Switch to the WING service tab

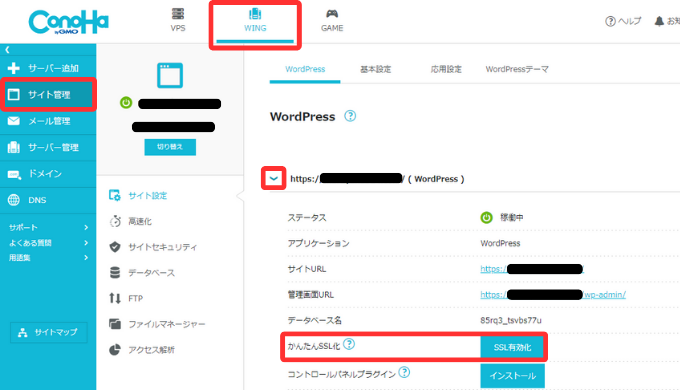pos(255,20)
